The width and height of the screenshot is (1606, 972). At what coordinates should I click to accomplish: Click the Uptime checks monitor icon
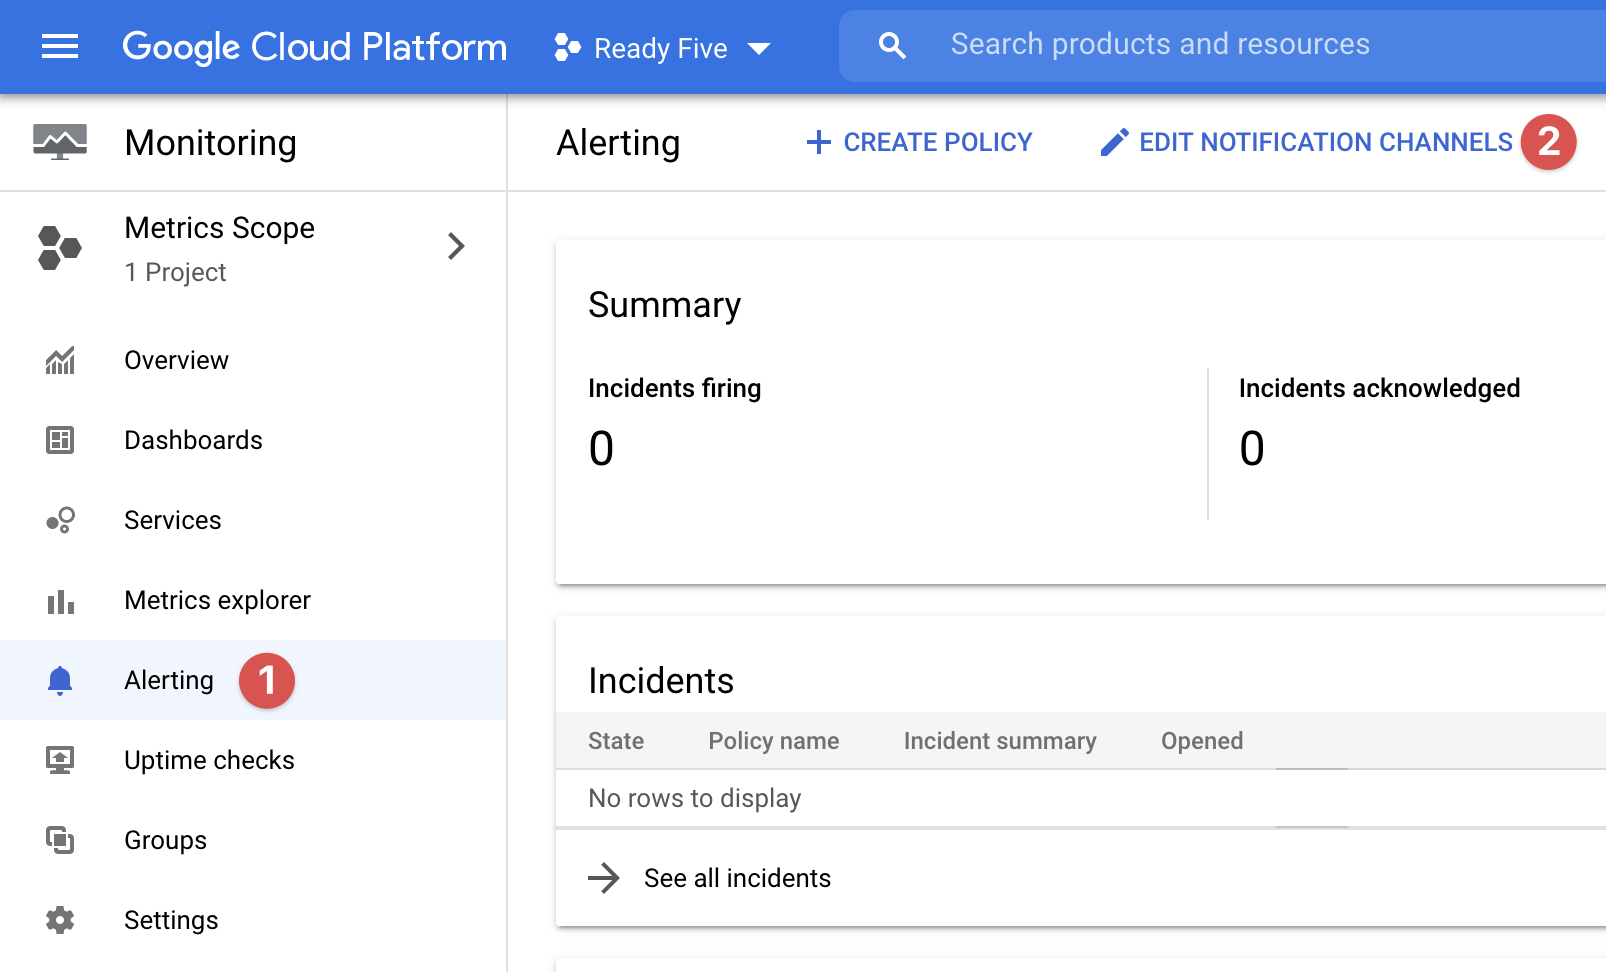click(x=60, y=760)
